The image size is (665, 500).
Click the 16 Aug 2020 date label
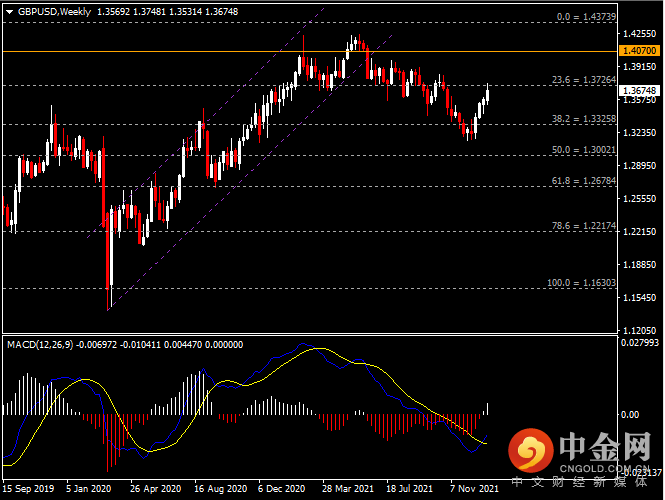[x=221, y=489]
